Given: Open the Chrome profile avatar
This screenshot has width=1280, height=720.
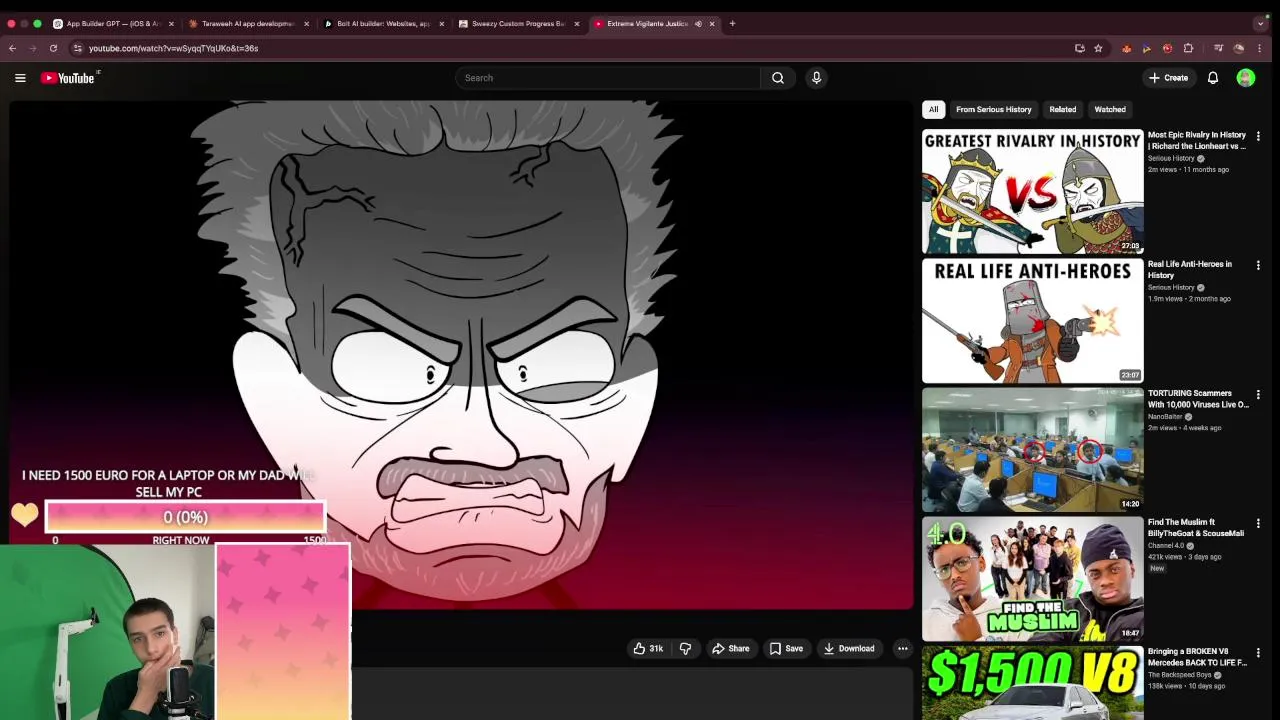Looking at the screenshot, I should click(1239, 48).
